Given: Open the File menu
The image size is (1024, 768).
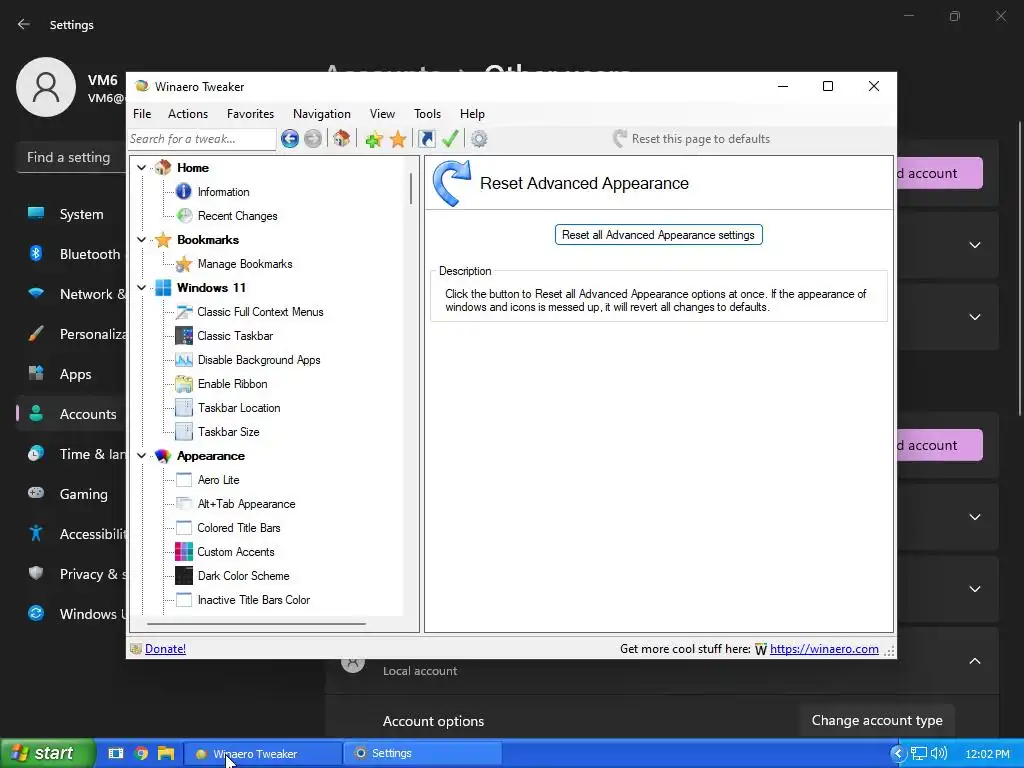Looking at the screenshot, I should (x=142, y=114).
